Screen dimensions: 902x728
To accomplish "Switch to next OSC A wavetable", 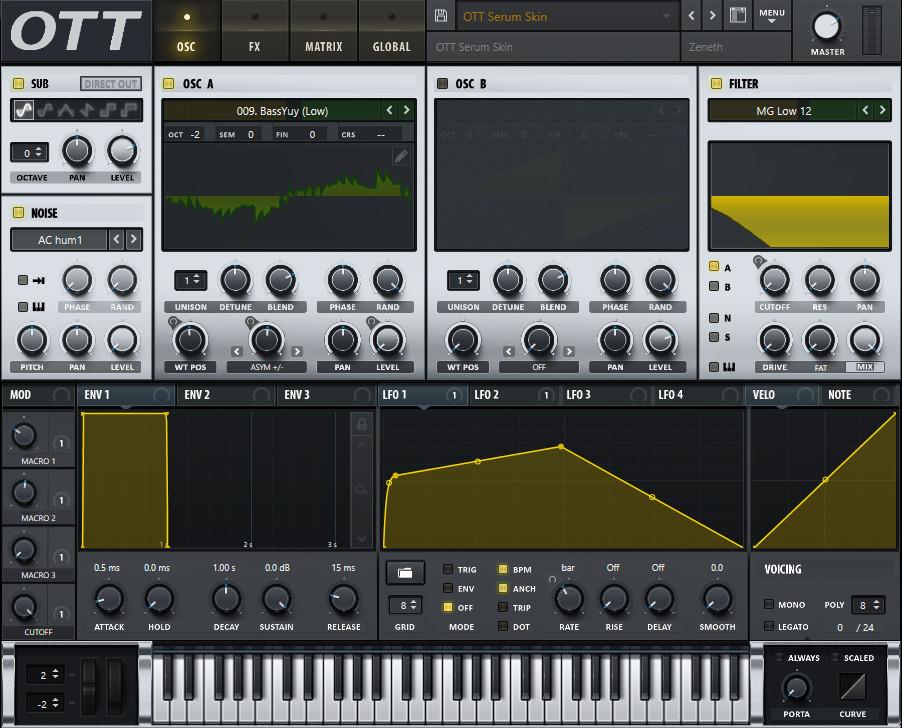I will (x=406, y=110).
